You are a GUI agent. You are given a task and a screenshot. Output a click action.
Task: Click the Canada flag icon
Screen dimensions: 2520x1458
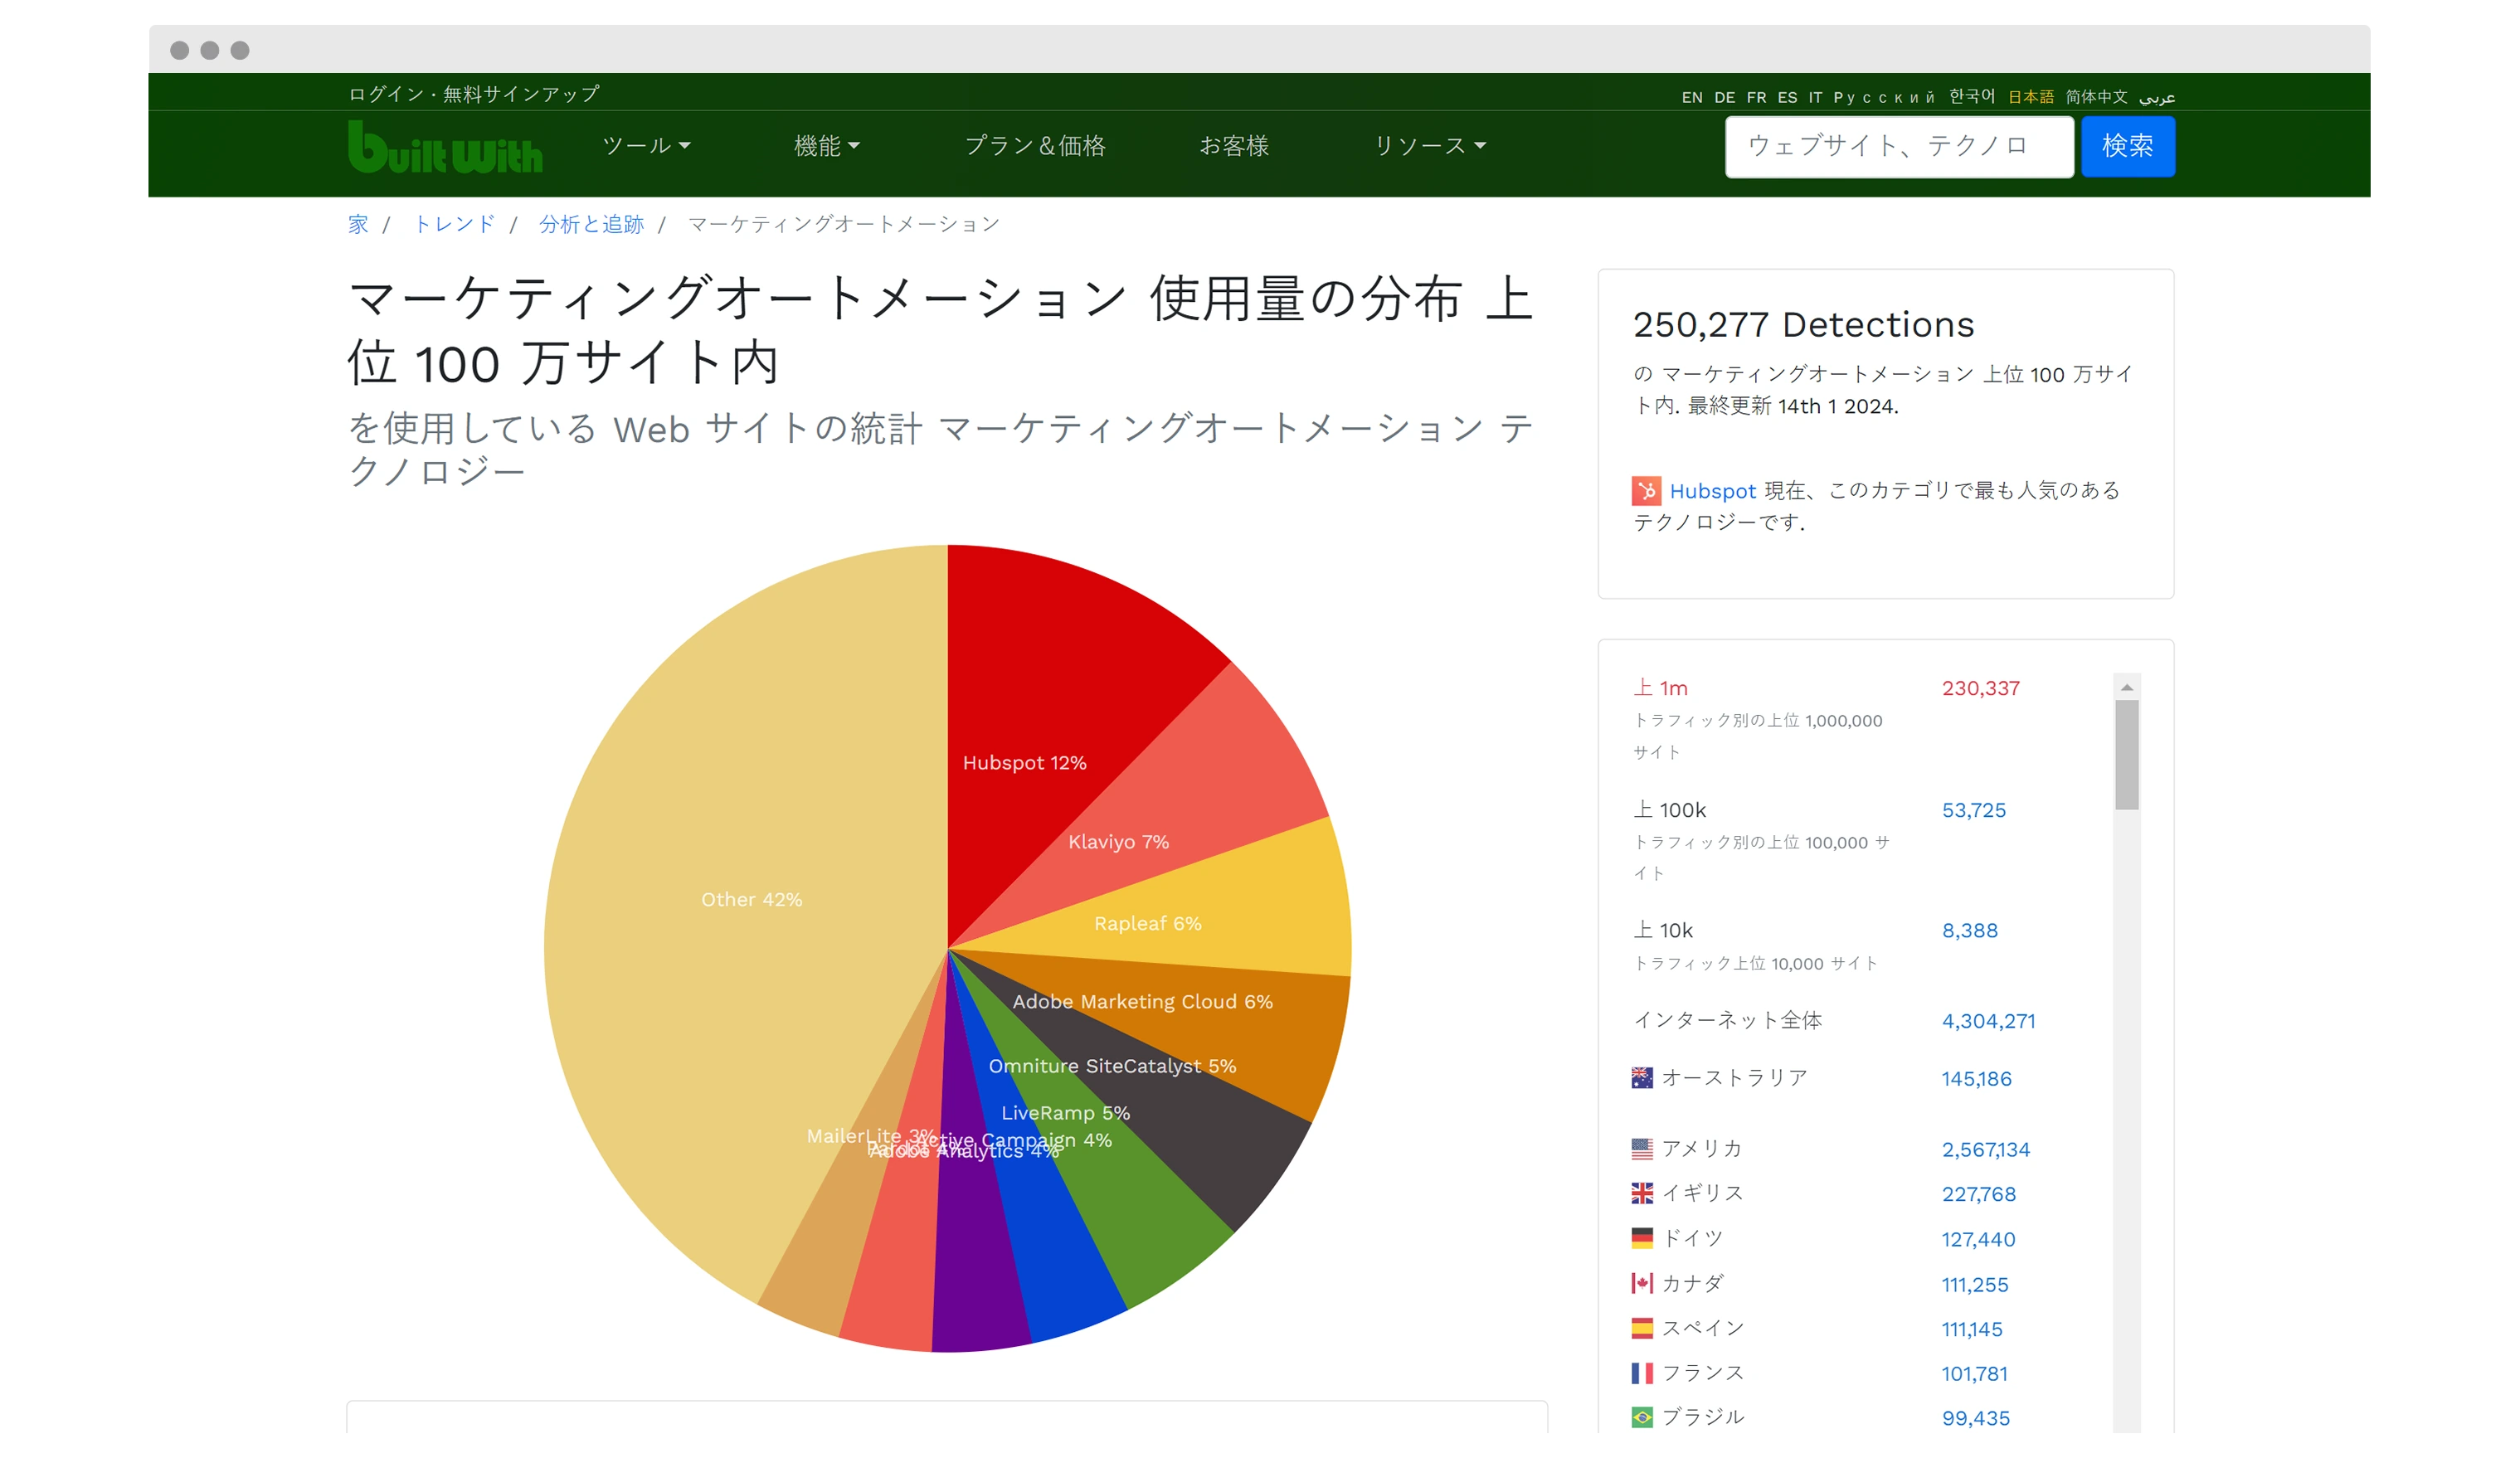click(1642, 1283)
